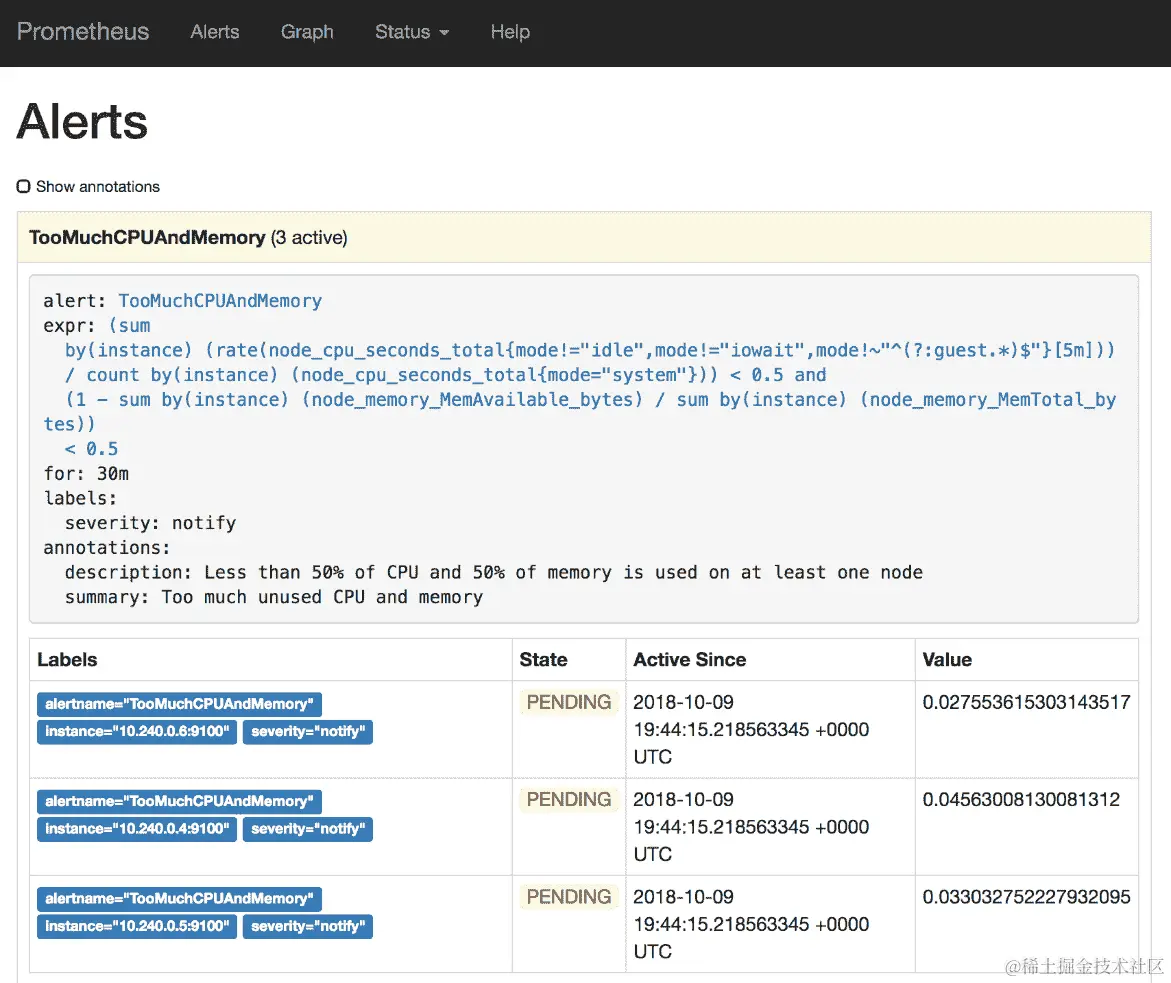
Task: Click the PENDING state badge in the first row
Action: tap(569, 703)
